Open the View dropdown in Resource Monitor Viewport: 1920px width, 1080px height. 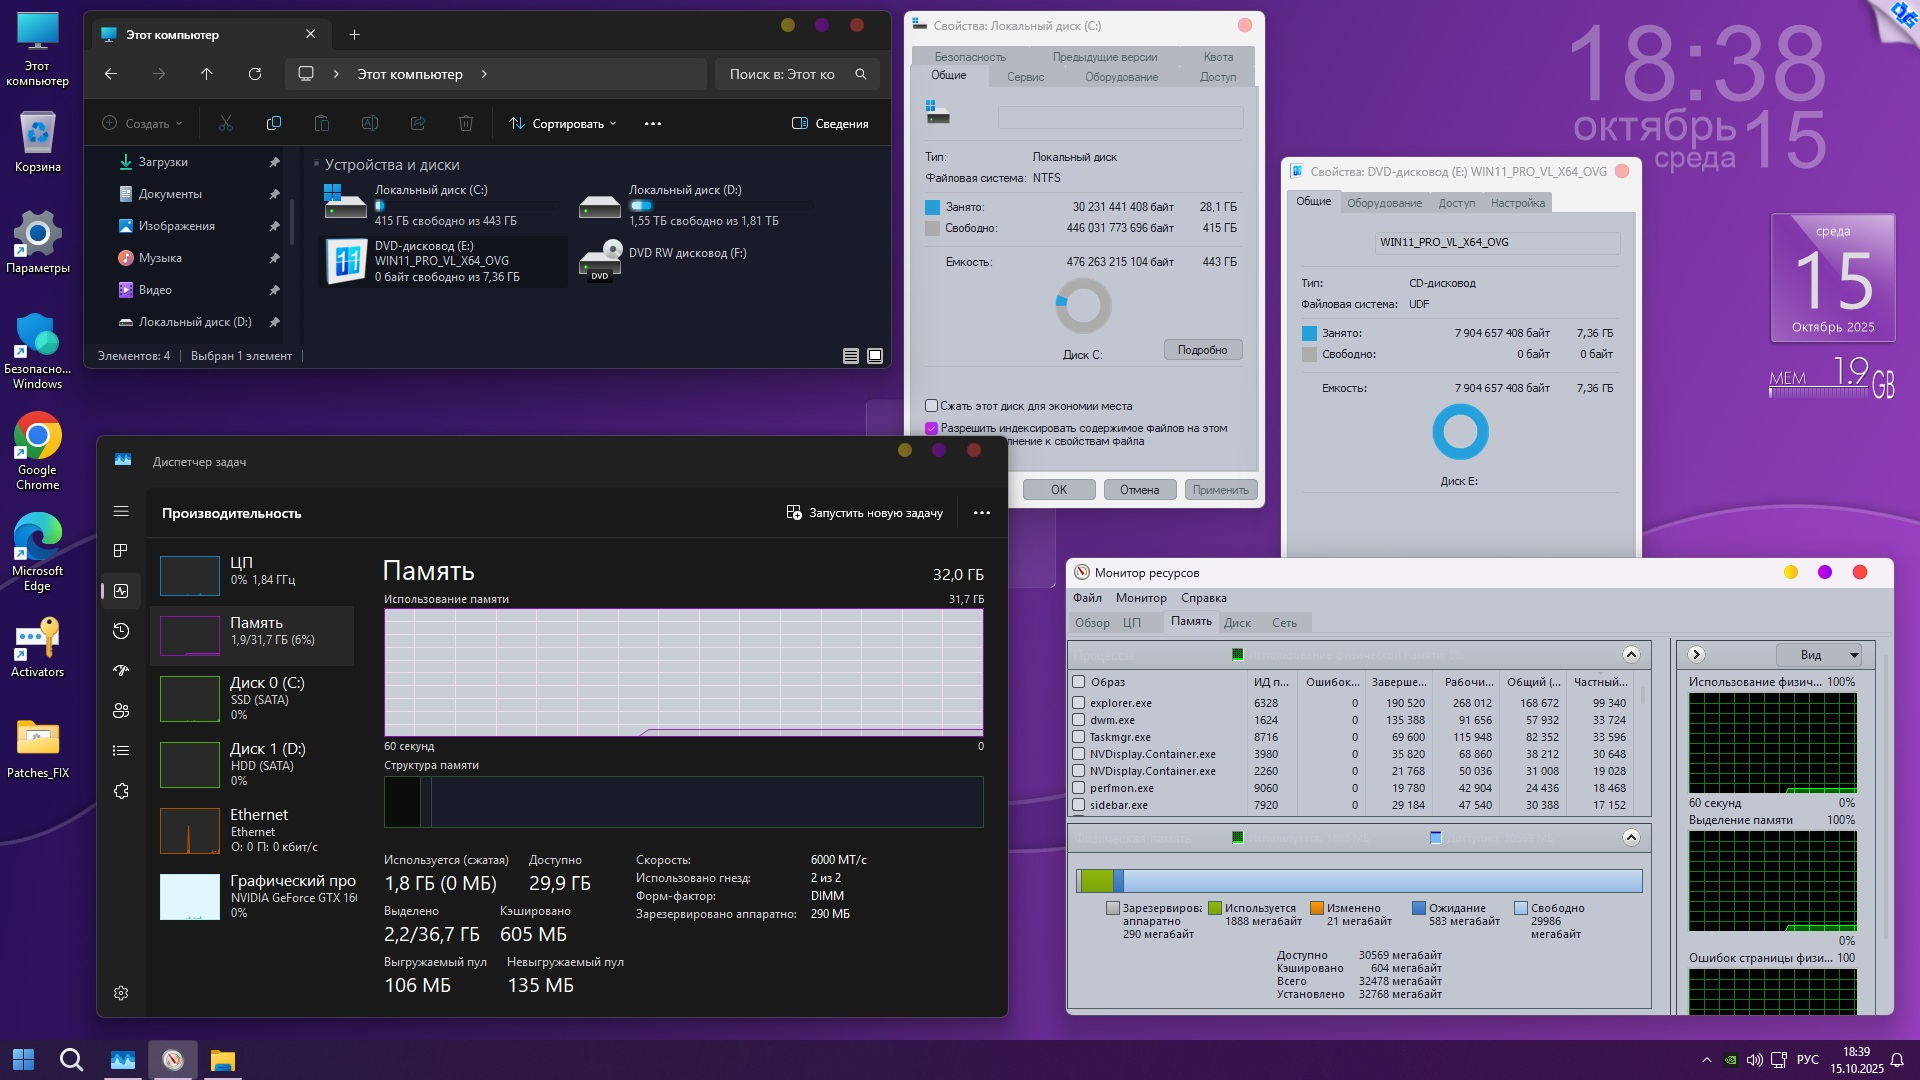(1818, 655)
